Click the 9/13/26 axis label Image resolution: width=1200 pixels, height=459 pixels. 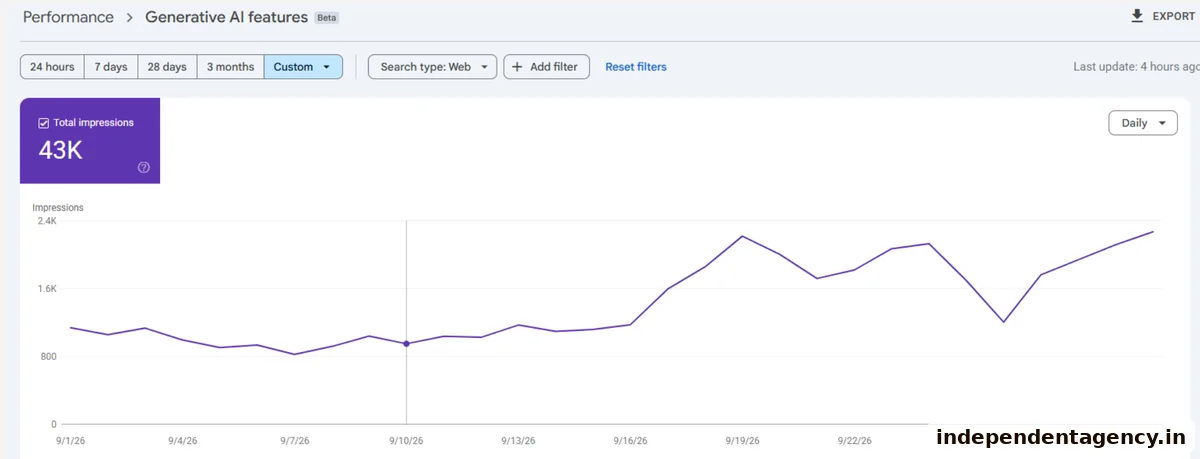[x=519, y=441]
